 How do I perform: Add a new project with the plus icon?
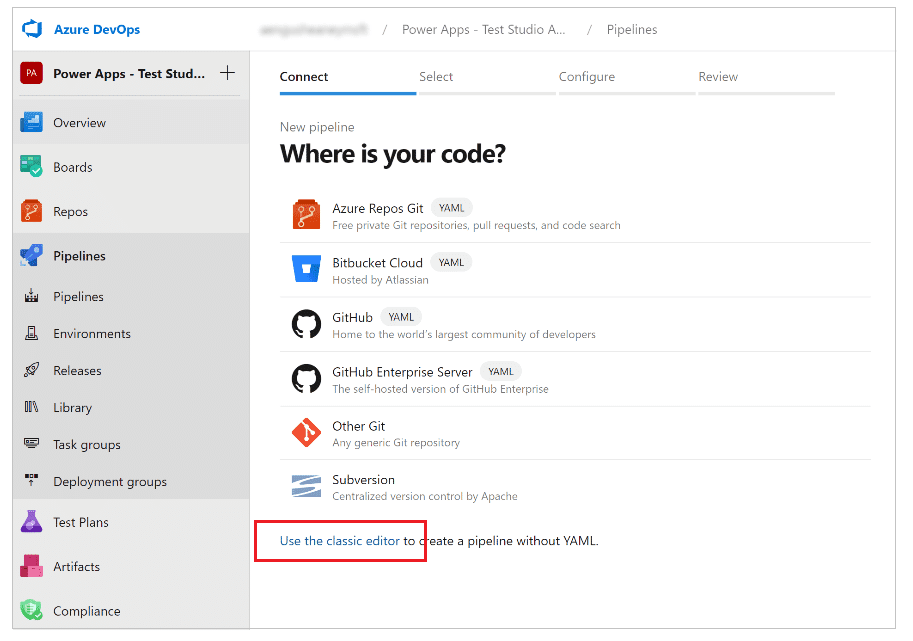[228, 73]
